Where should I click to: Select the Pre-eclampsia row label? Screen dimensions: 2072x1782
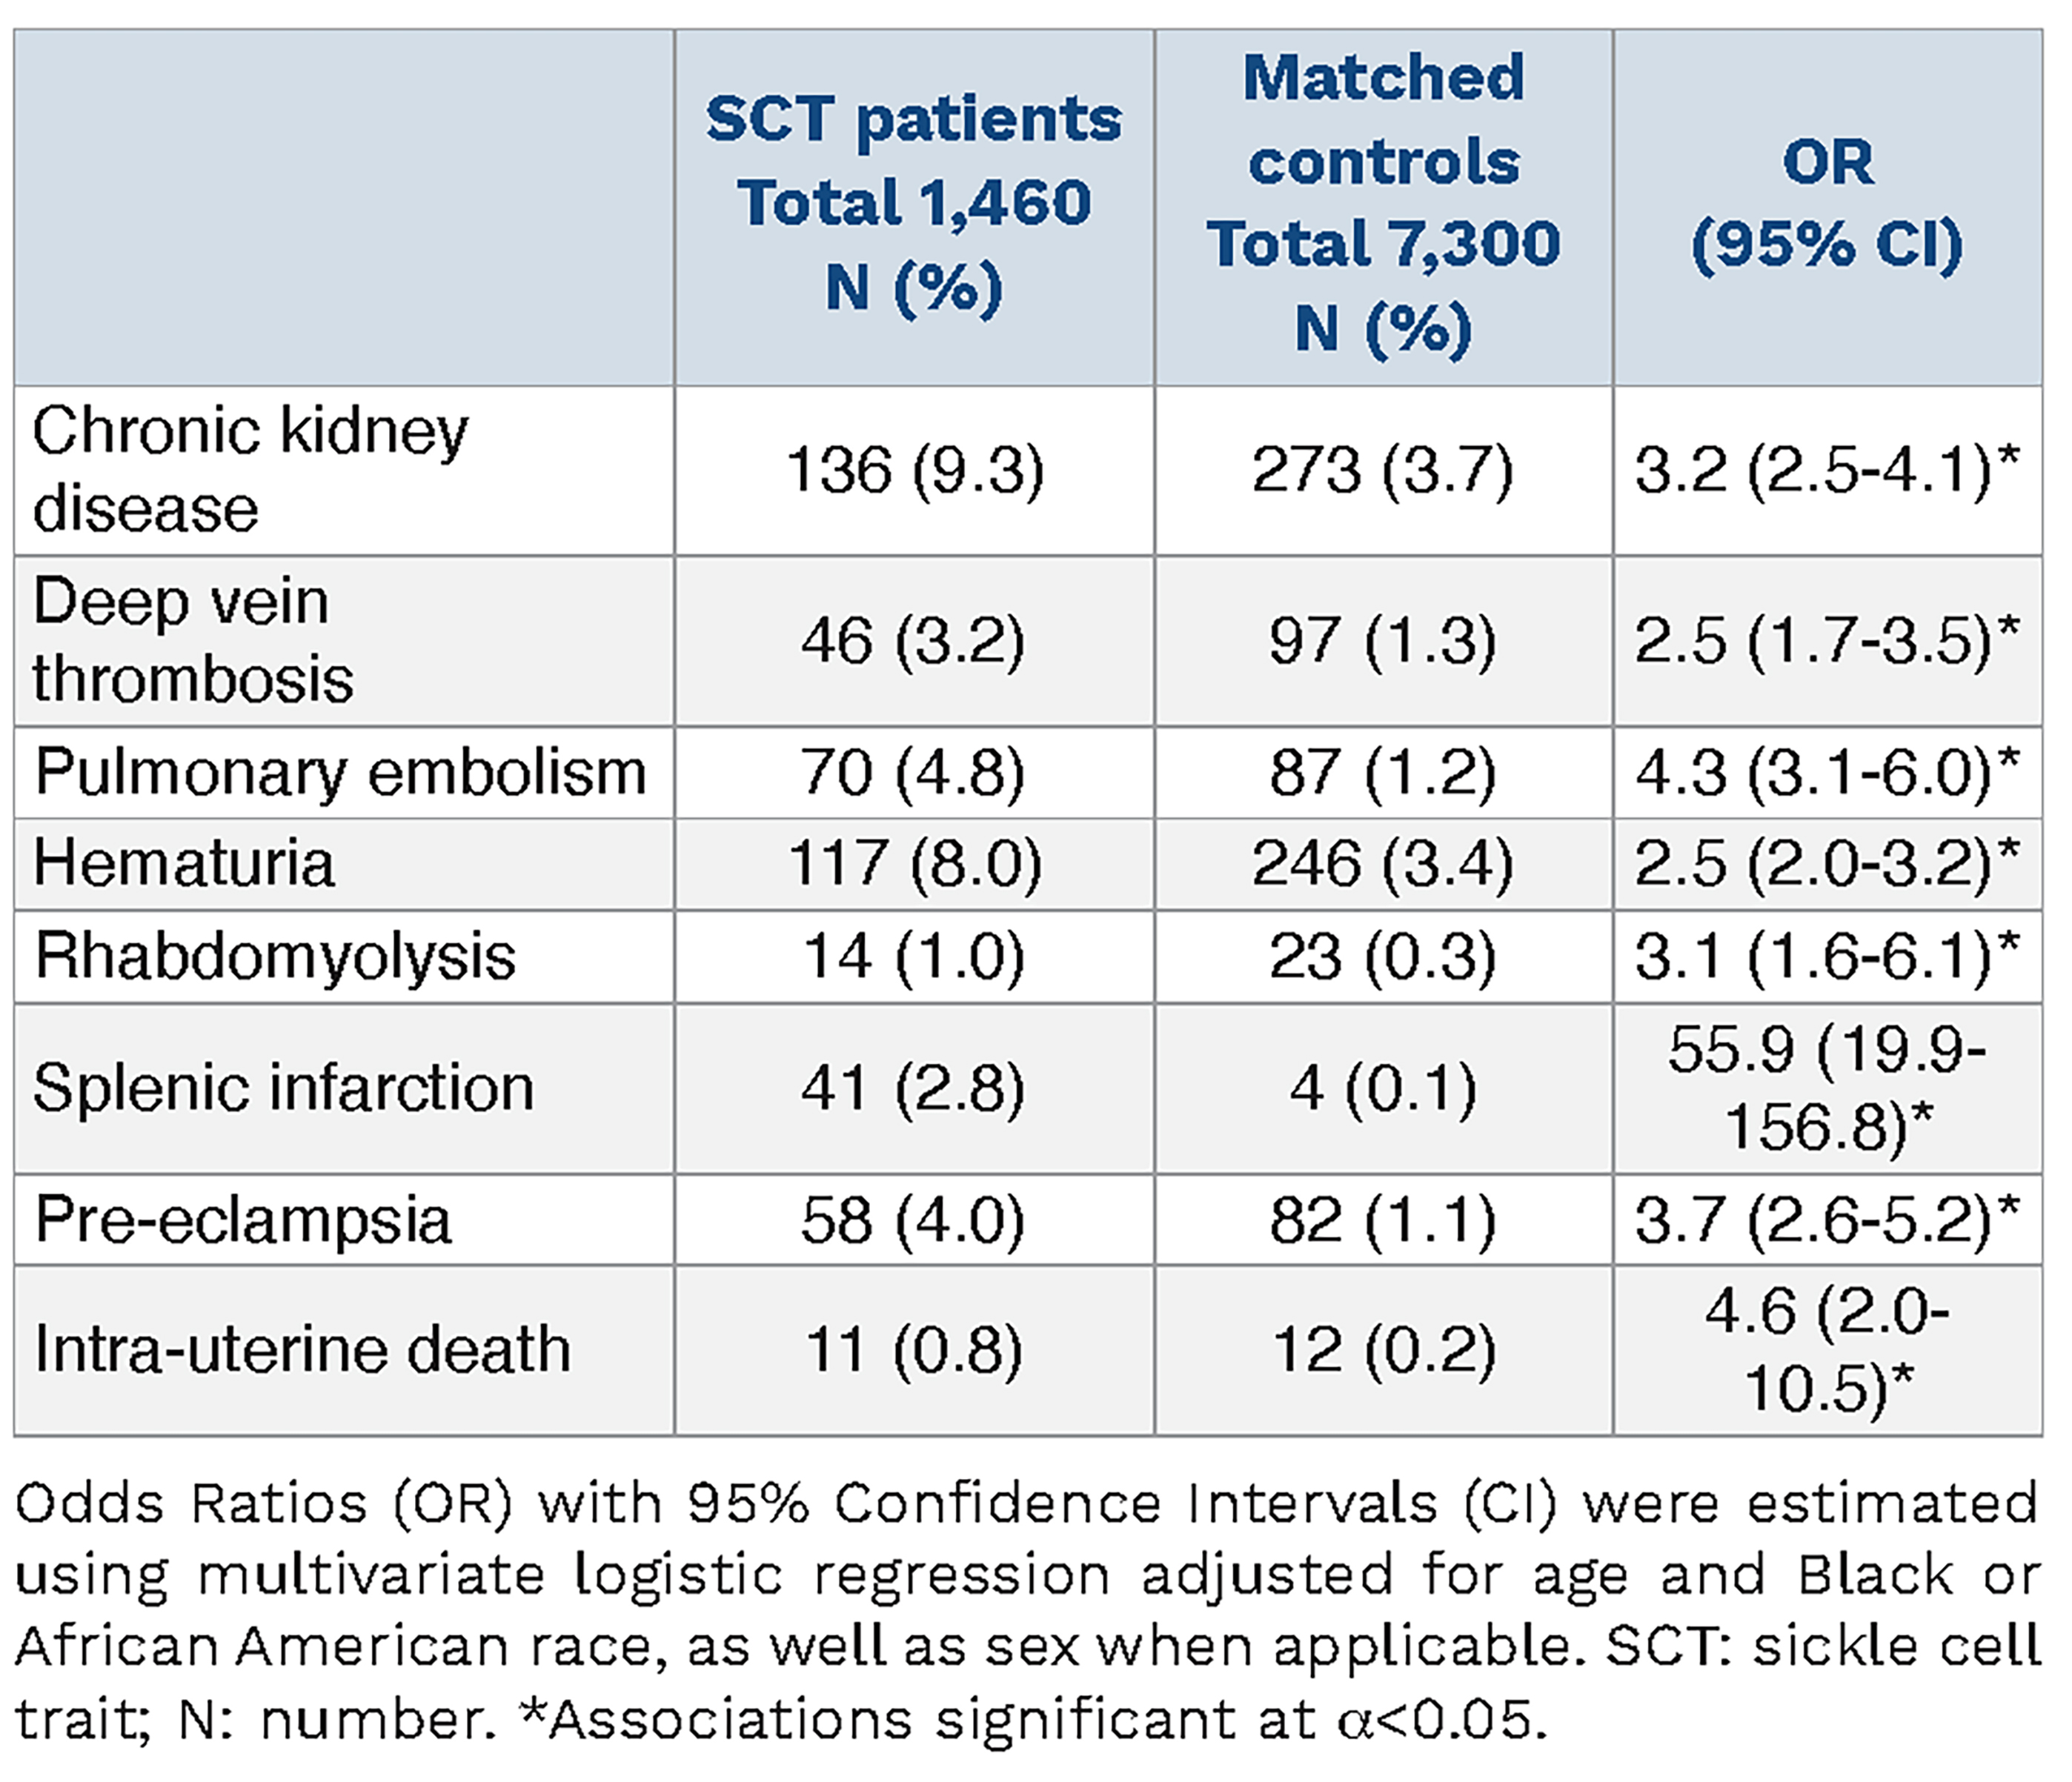point(243,1220)
